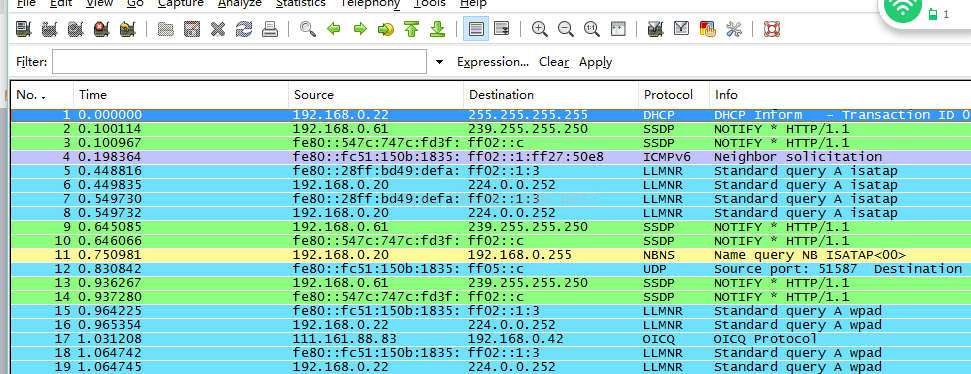Sort by Destination column header
The width and height of the screenshot is (971, 374).
(x=551, y=95)
